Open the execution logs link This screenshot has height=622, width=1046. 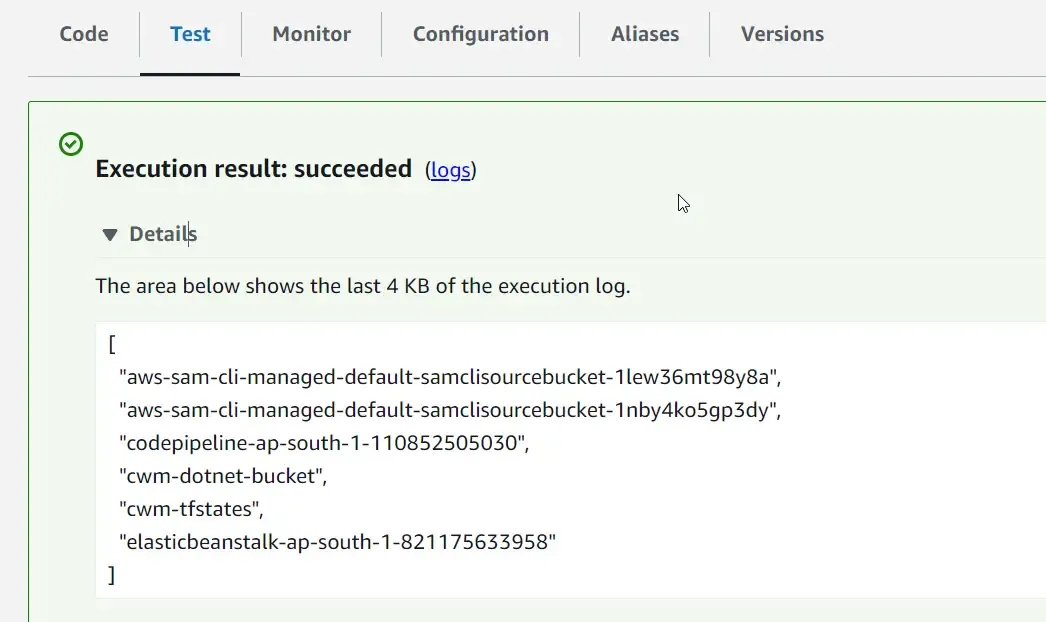coord(451,170)
